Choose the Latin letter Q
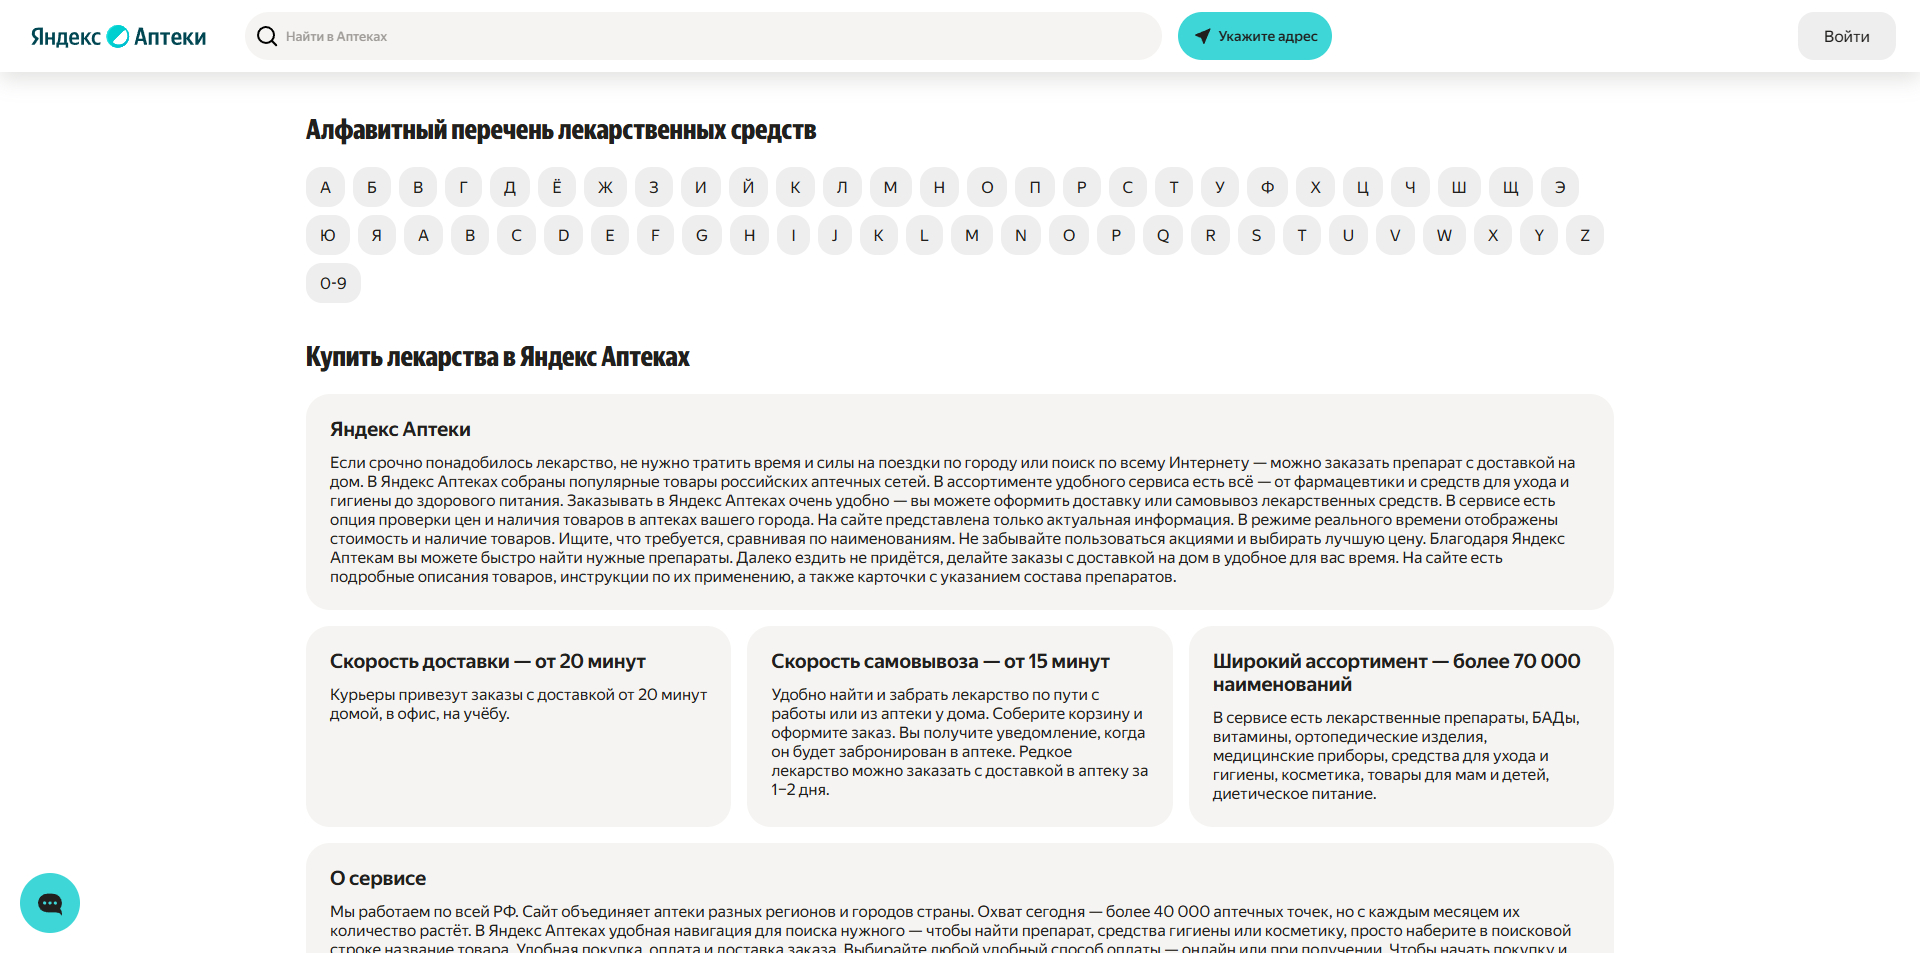Screen dimensions: 1920x953 tap(1163, 235)
